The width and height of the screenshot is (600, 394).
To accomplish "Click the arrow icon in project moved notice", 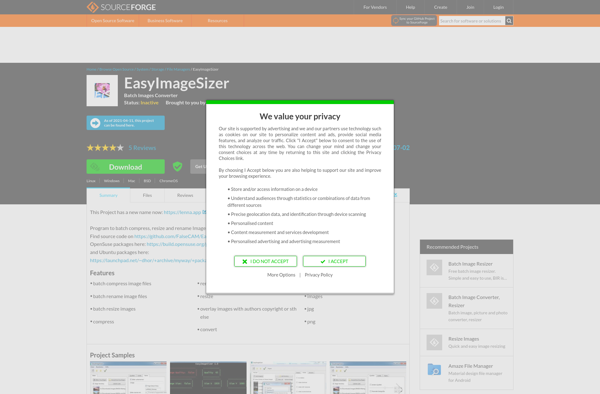I will click(x=95, y=123).
